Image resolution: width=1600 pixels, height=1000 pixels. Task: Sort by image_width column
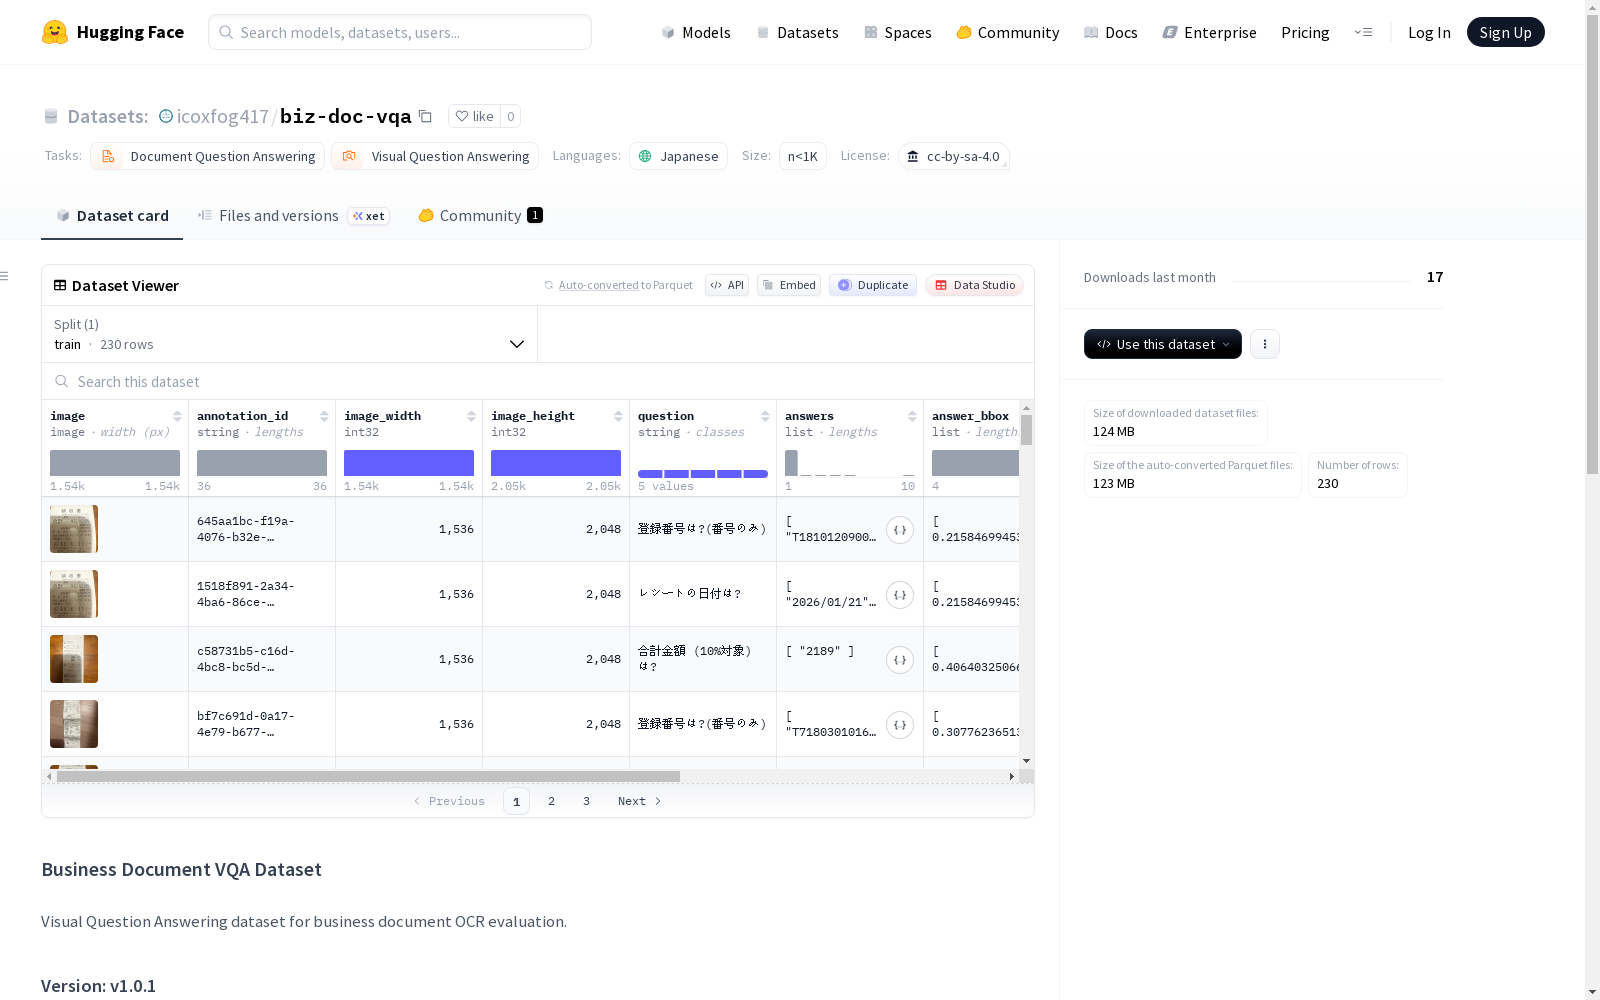pos(471,416)
